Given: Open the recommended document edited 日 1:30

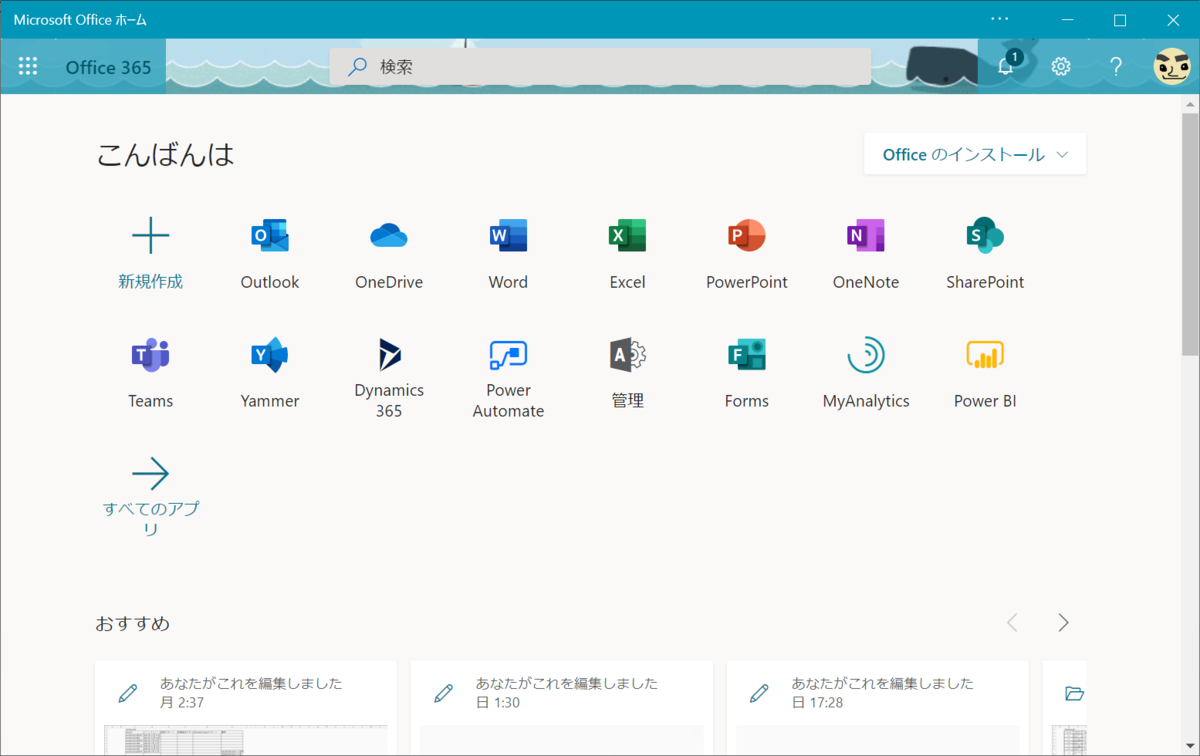Looking at the screenshot, I should coord(562,708).
